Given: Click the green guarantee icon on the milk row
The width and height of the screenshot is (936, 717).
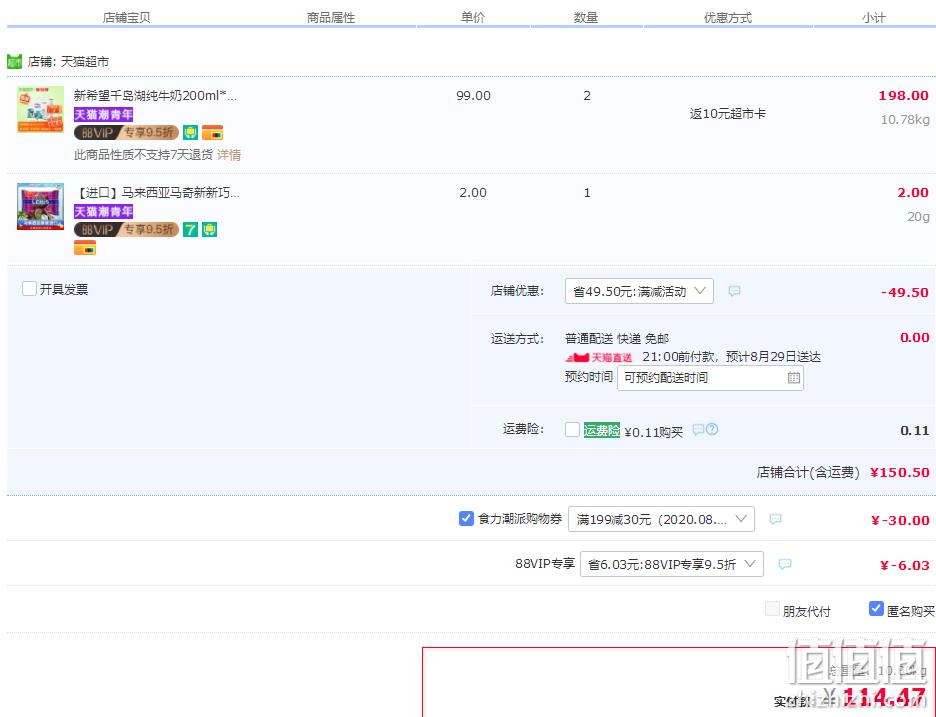Looking at the screenshot, I should (190, 132).
